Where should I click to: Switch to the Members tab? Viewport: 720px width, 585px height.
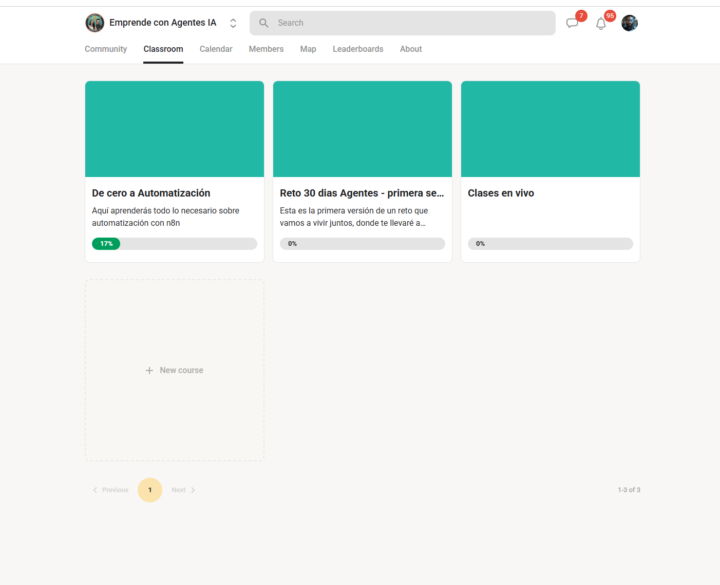[266, 49]
